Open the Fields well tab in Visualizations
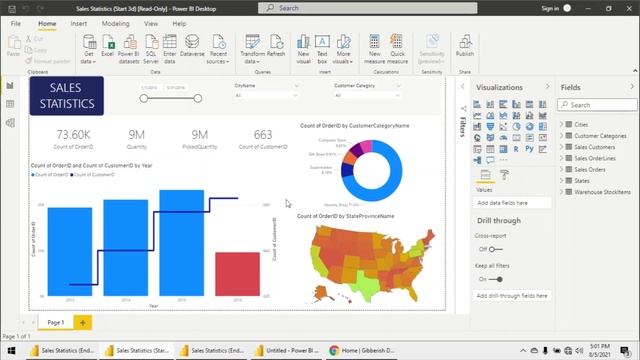 485,175
